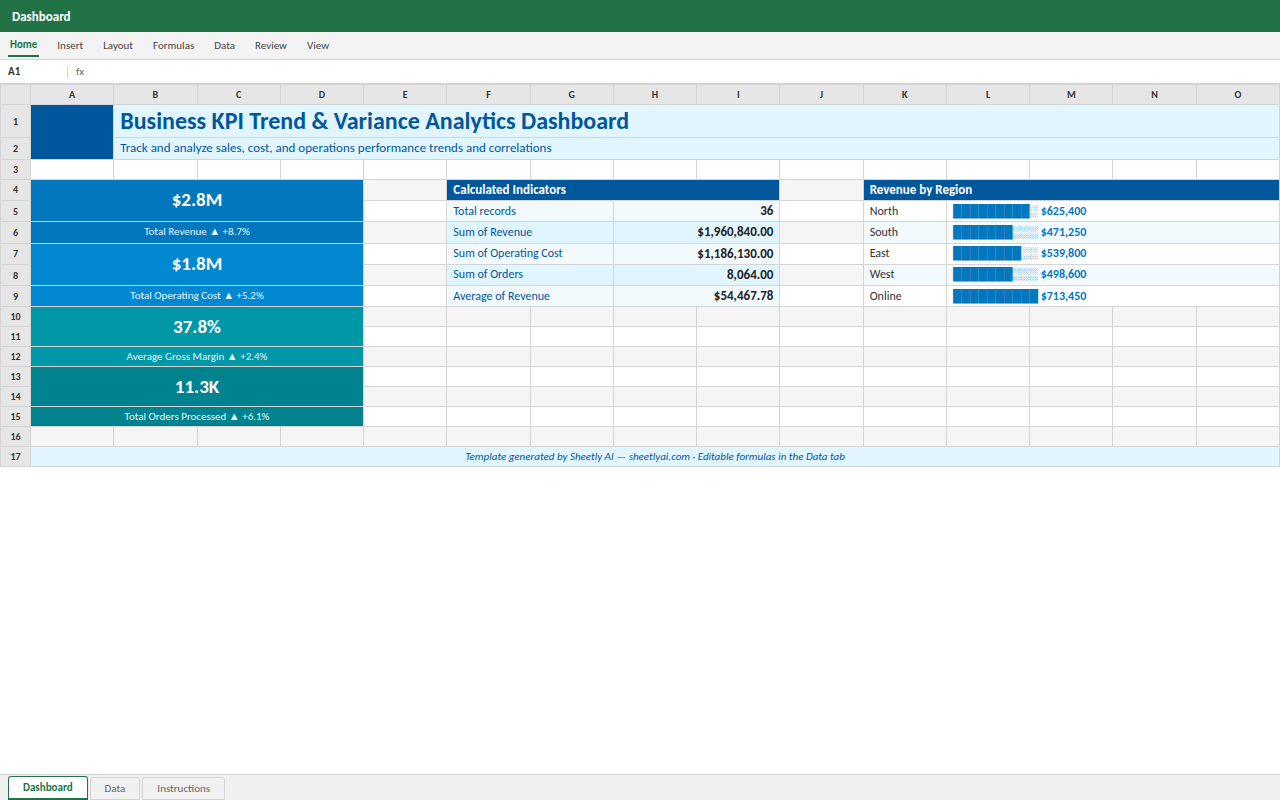The height and width of the screenshot is (800, 1280).
Task: Click the 37.8% gross margin value
Action: point(197,327)
